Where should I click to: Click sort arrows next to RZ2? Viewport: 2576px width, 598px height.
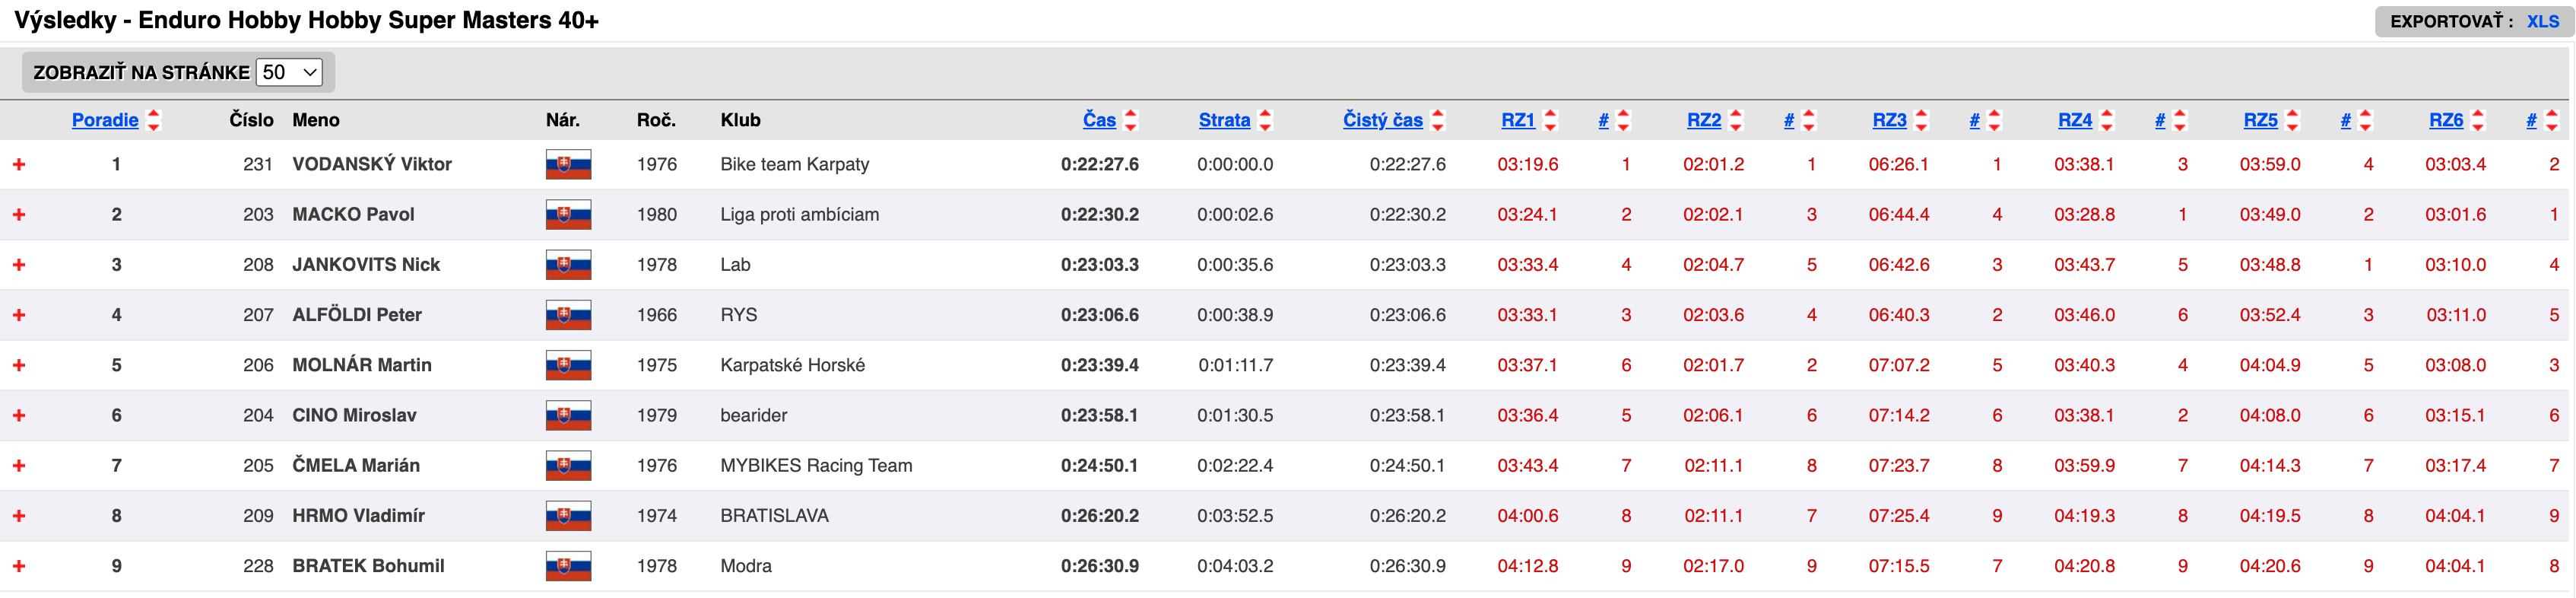1736,120
